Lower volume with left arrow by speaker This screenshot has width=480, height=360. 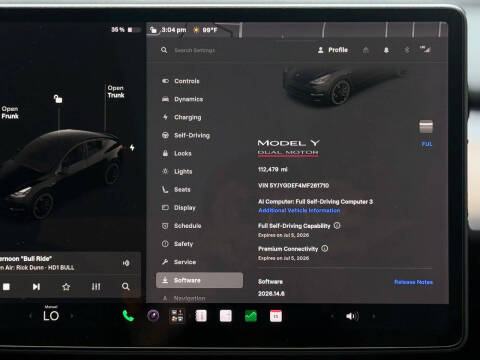pos(332,316)
